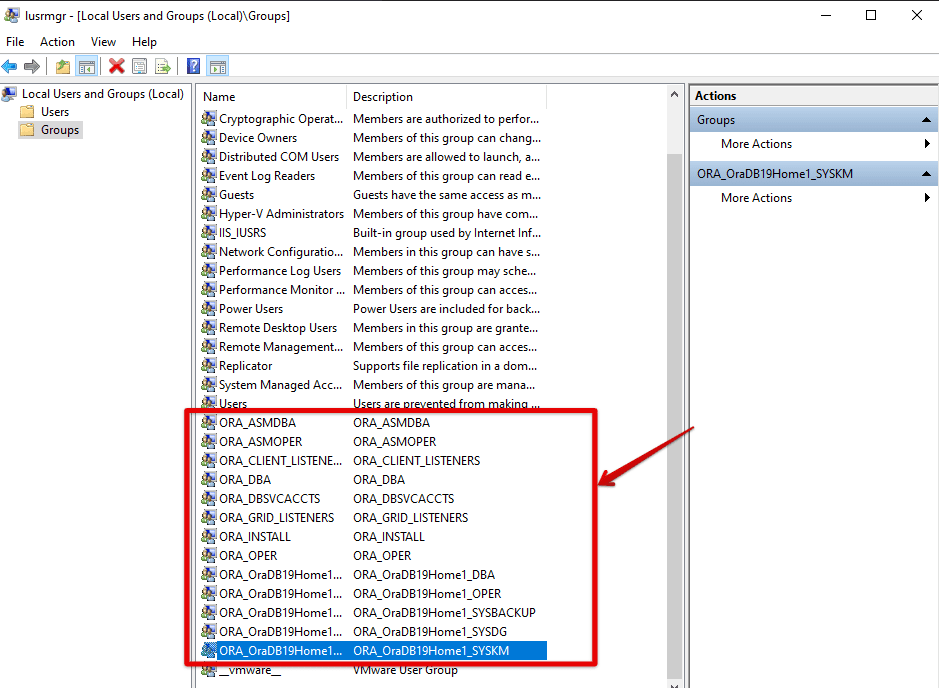Screen dimensions: 939x688
Task: Collapse the ORA_OraDB19Home1_SYSKM actions section
Action: [x=926, y=174]
